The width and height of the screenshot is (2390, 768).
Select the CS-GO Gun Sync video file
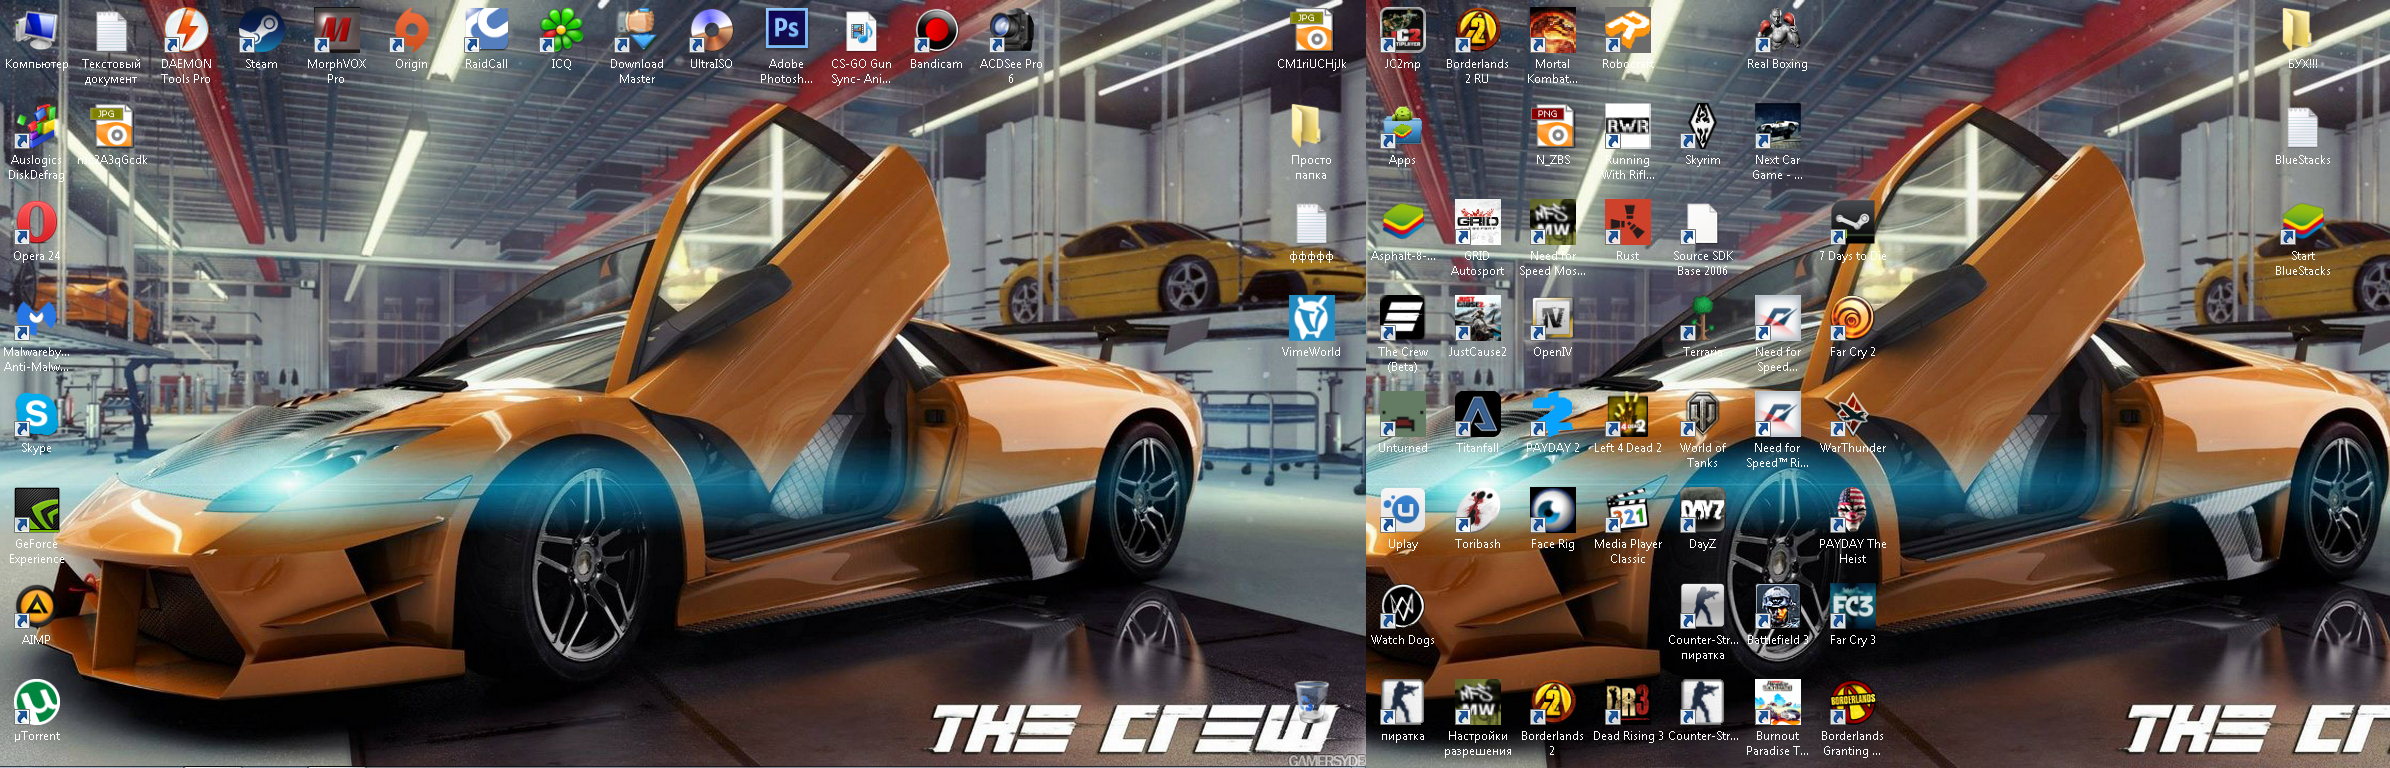(861, 32)
